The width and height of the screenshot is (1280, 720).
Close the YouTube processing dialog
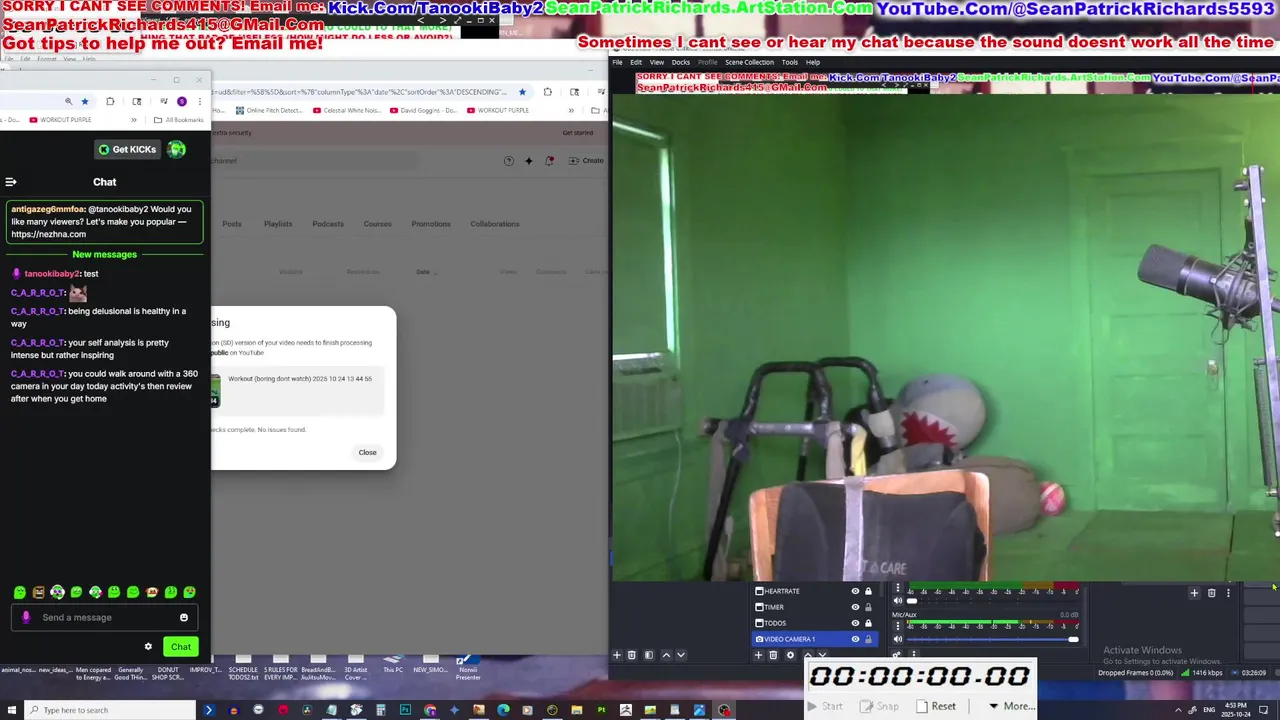367,452
